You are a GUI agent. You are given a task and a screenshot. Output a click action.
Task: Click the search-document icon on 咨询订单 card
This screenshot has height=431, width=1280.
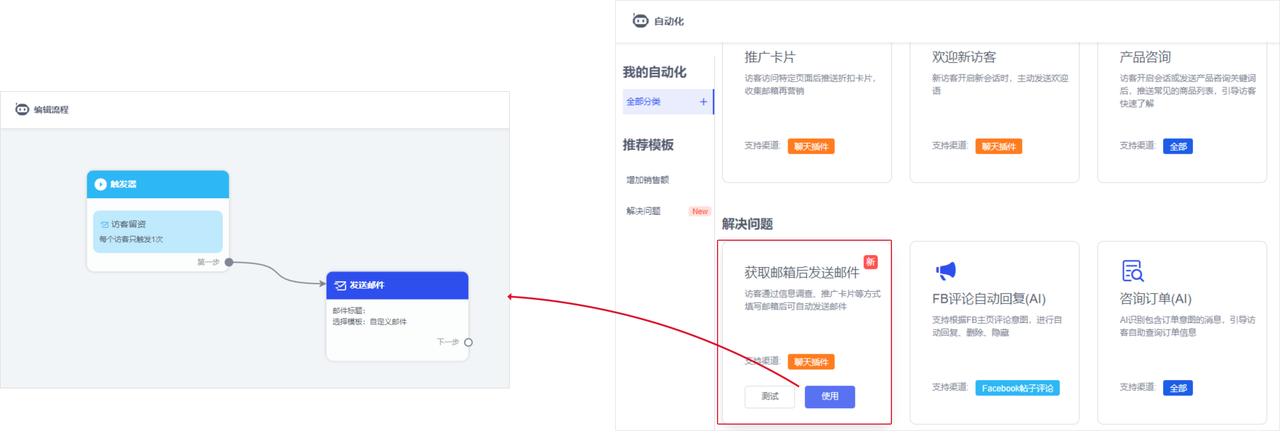point(1132,271)
